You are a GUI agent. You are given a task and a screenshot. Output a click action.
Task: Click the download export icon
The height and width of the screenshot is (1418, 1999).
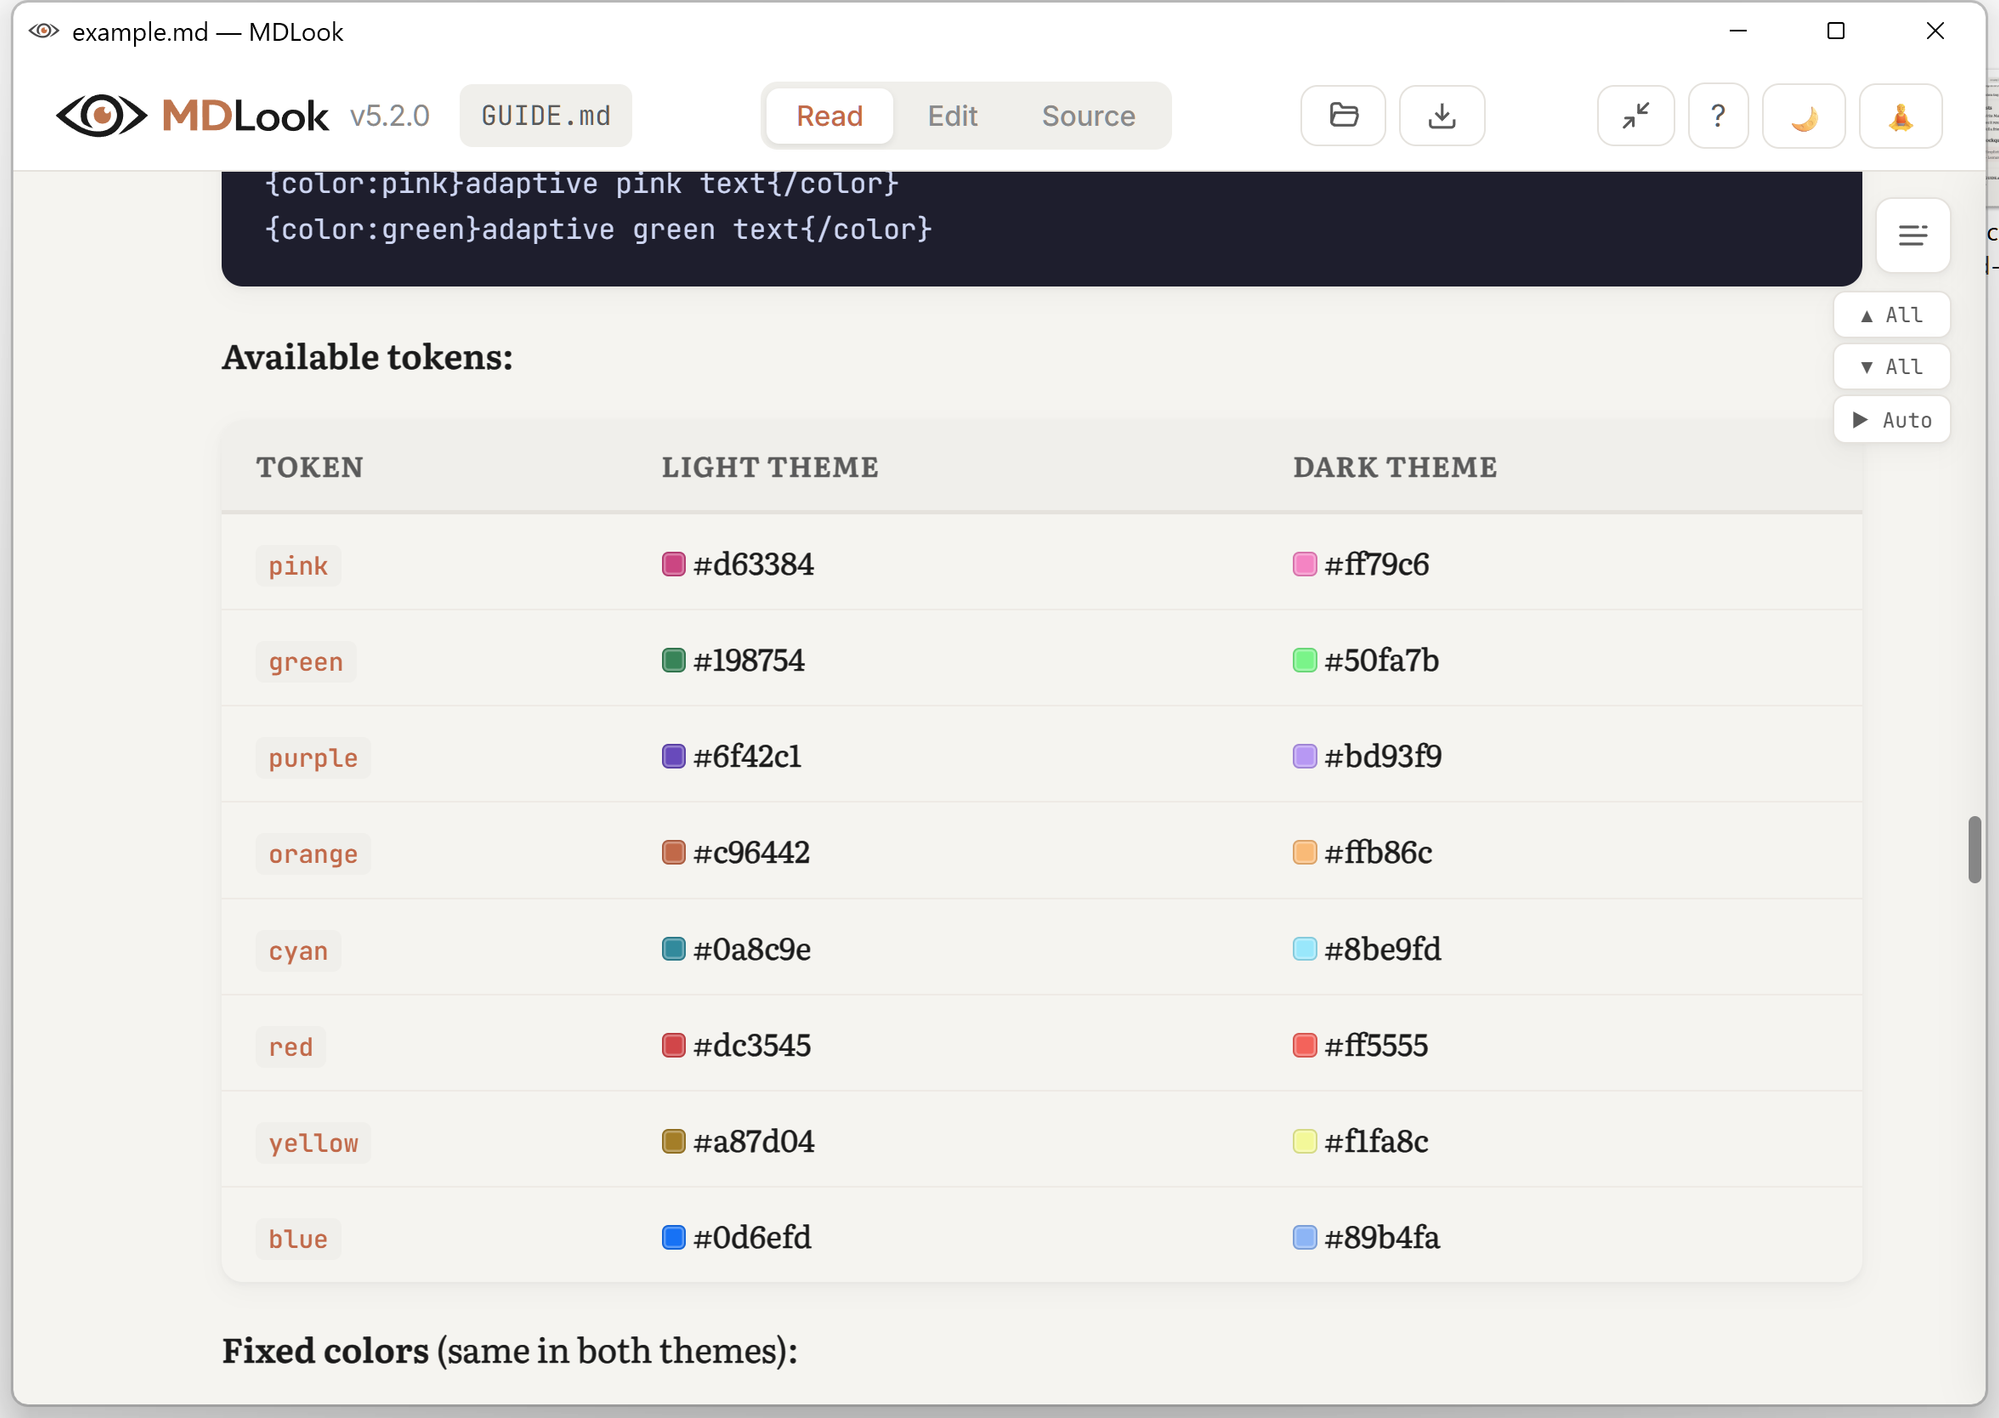coord(1441,116)
